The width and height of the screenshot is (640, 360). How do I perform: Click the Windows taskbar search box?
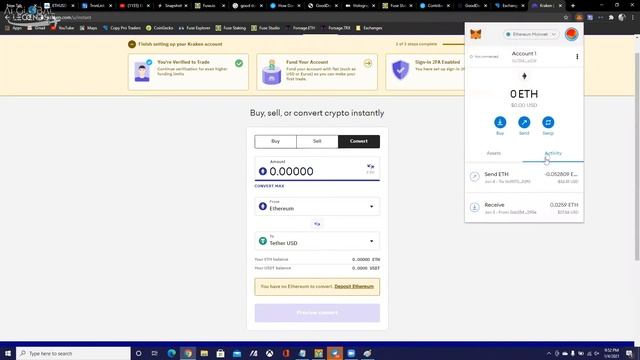[73, 353]
